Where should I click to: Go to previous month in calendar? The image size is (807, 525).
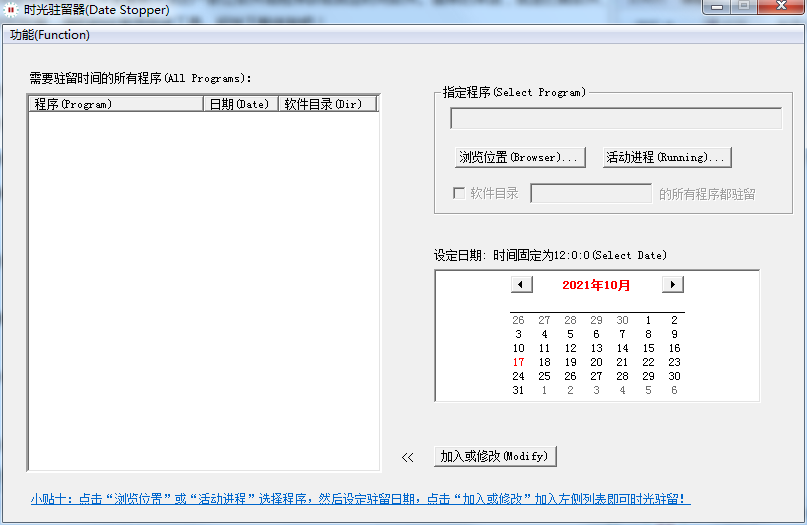click(521, 285)
